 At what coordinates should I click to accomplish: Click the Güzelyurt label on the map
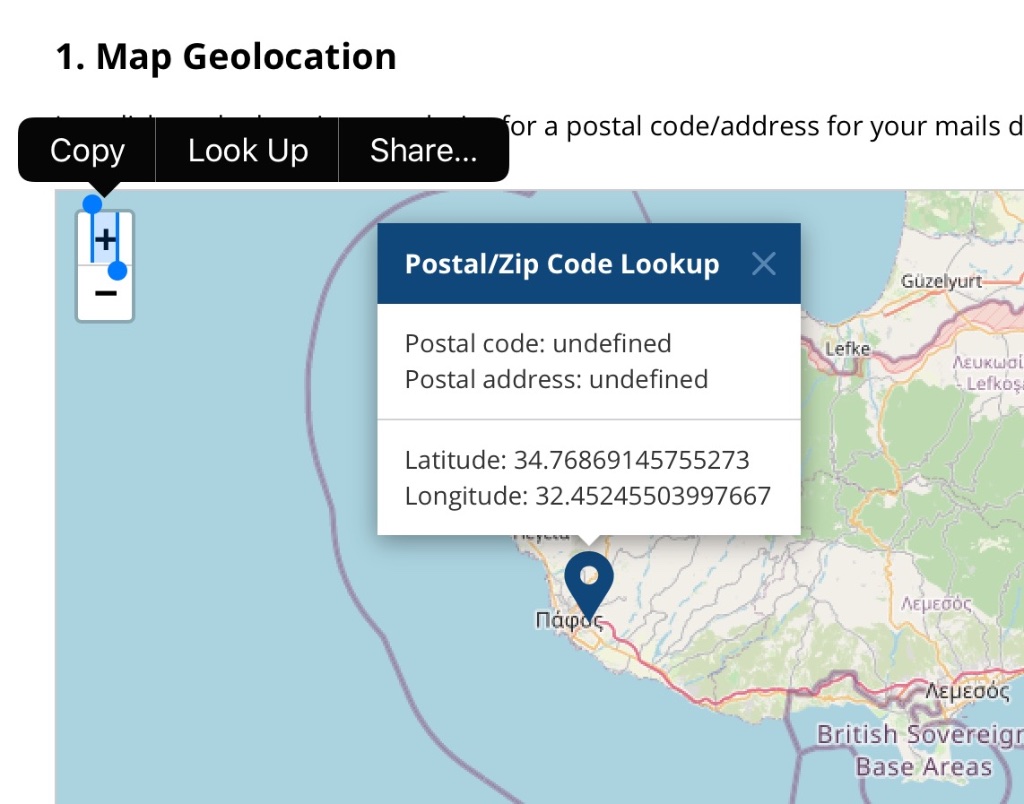coord(942,282)
